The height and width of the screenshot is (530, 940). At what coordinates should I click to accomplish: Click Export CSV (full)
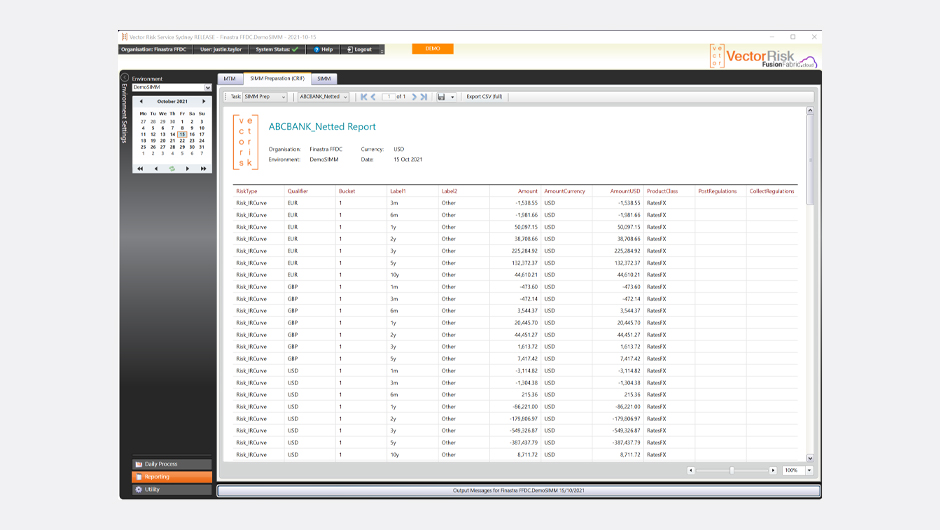(484, 97)
